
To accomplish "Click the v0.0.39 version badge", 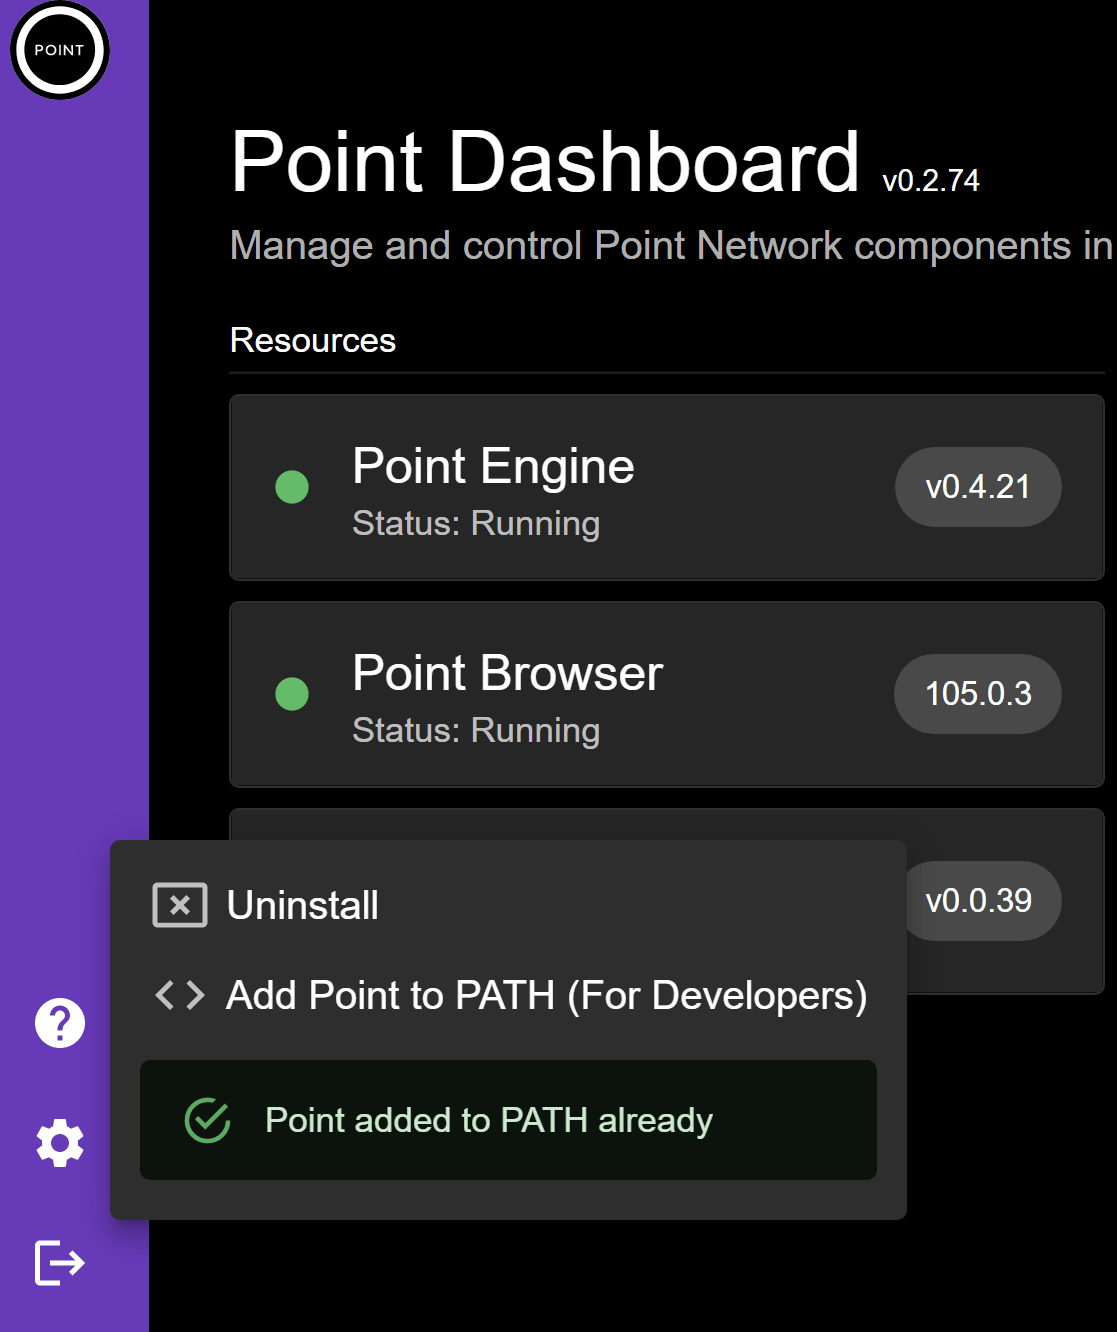I will [981, 901].
